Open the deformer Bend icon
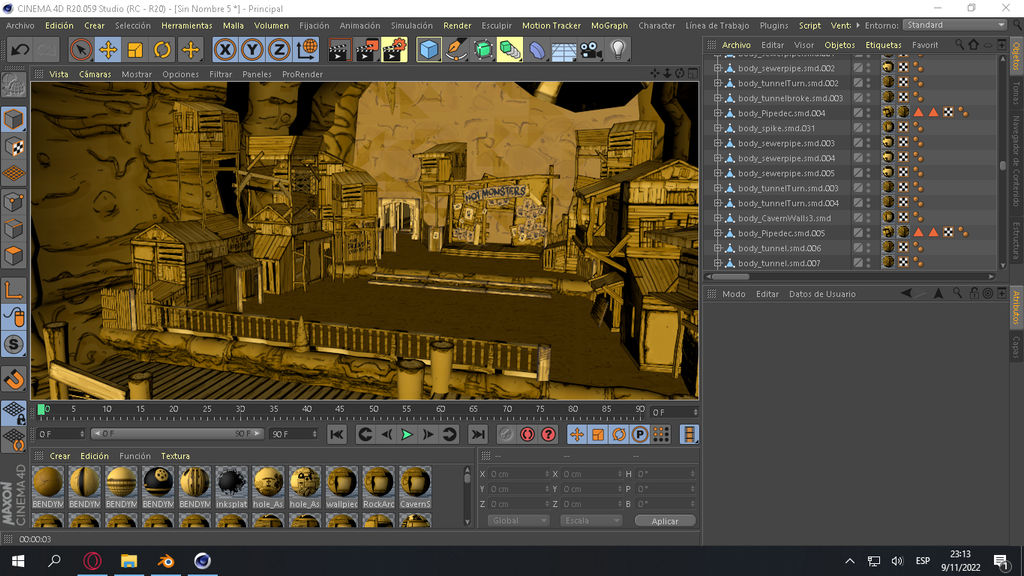Screen dimensions: 1024x576 537,50
